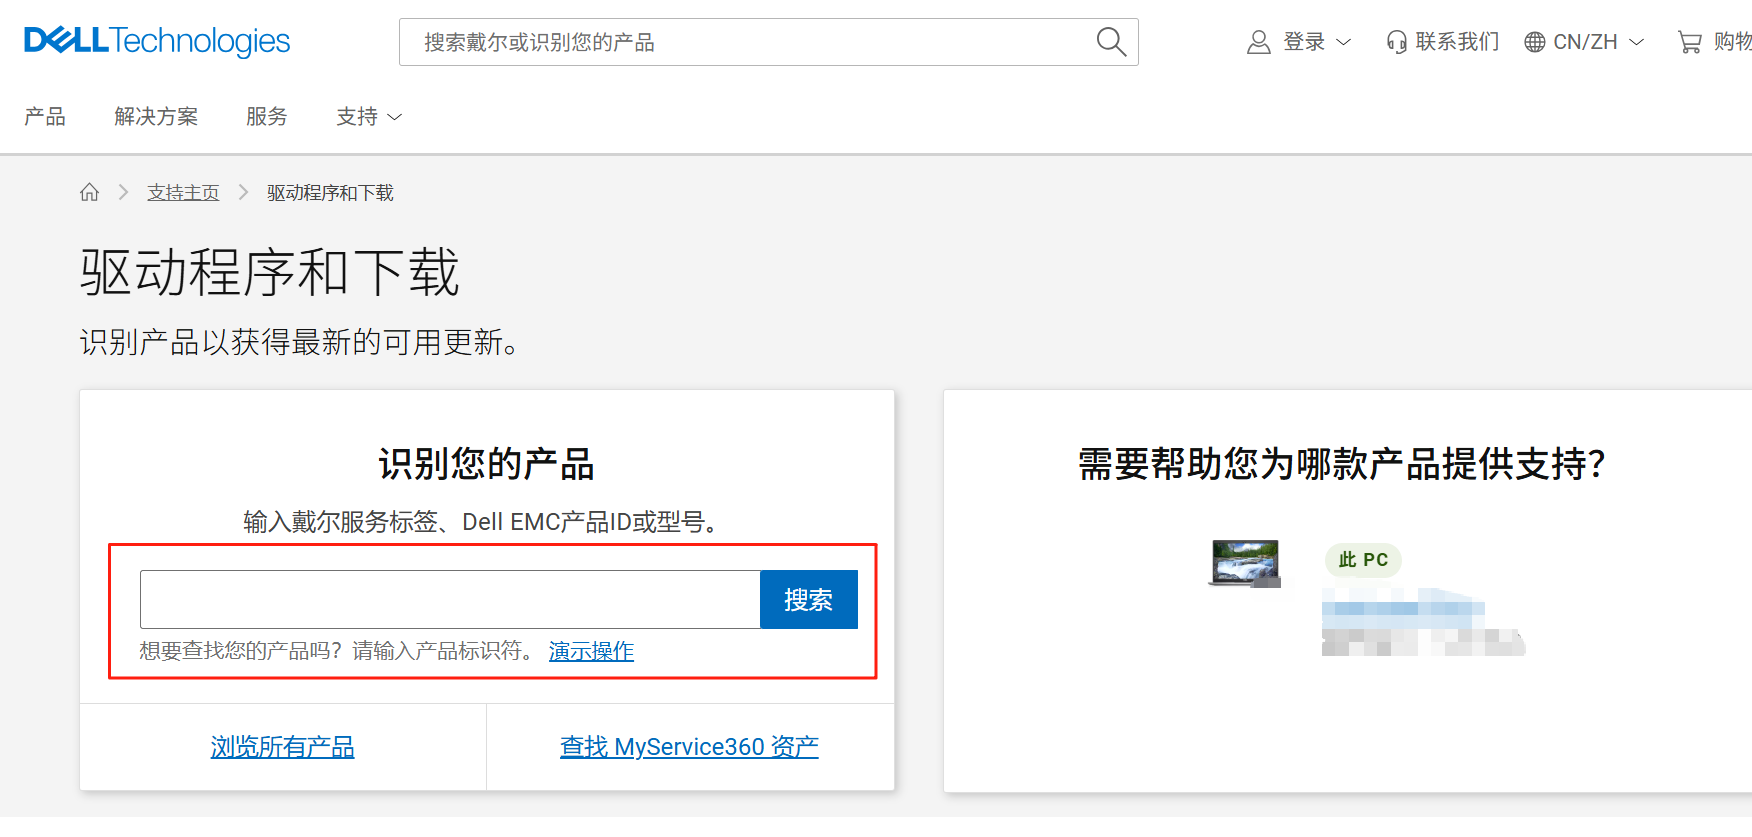Go home via breadcrumb house icon
The height and width of the screenshot is (837, 1752).
coord(90,192)
